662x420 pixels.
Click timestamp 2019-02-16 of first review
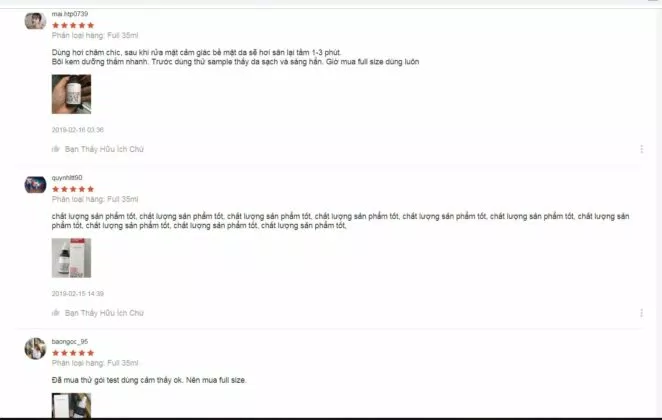78,130
